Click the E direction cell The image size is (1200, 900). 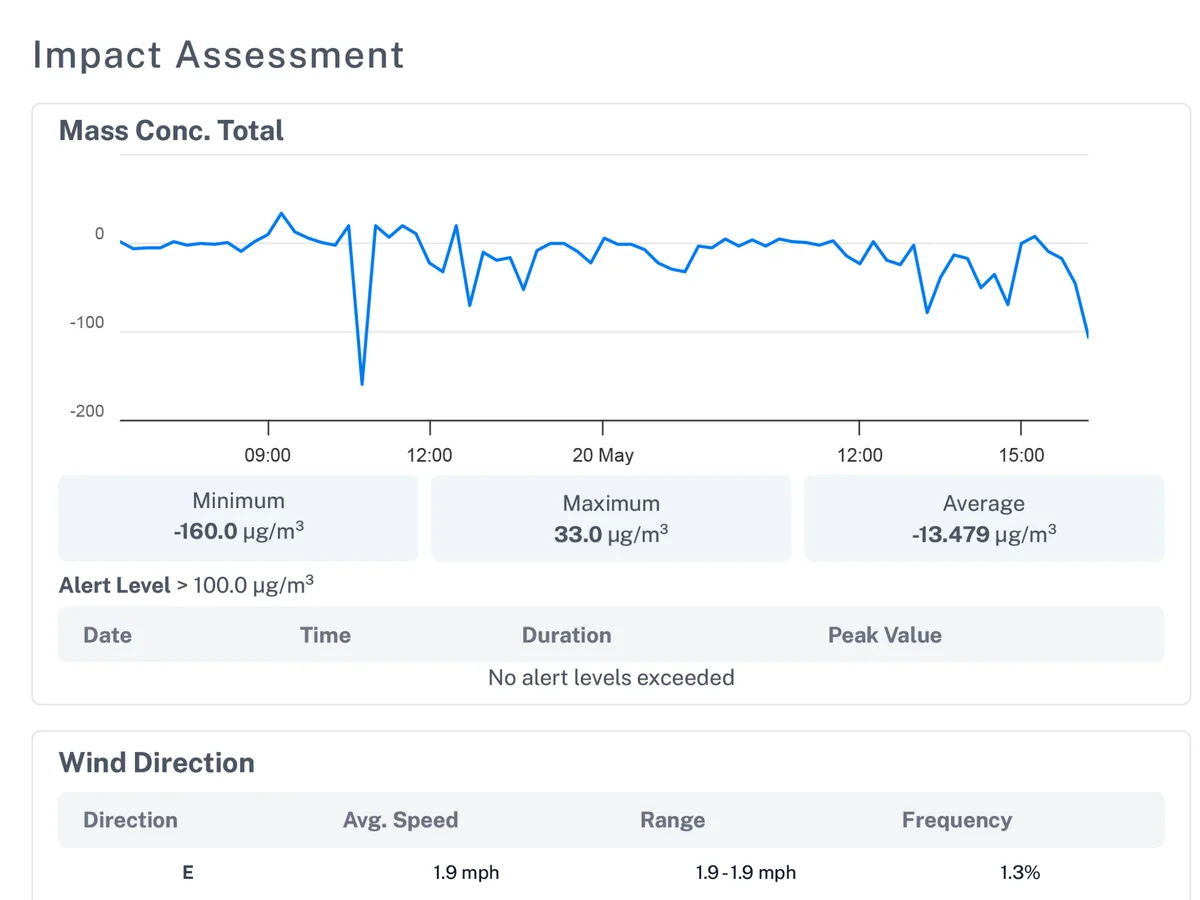pos(188,872)
